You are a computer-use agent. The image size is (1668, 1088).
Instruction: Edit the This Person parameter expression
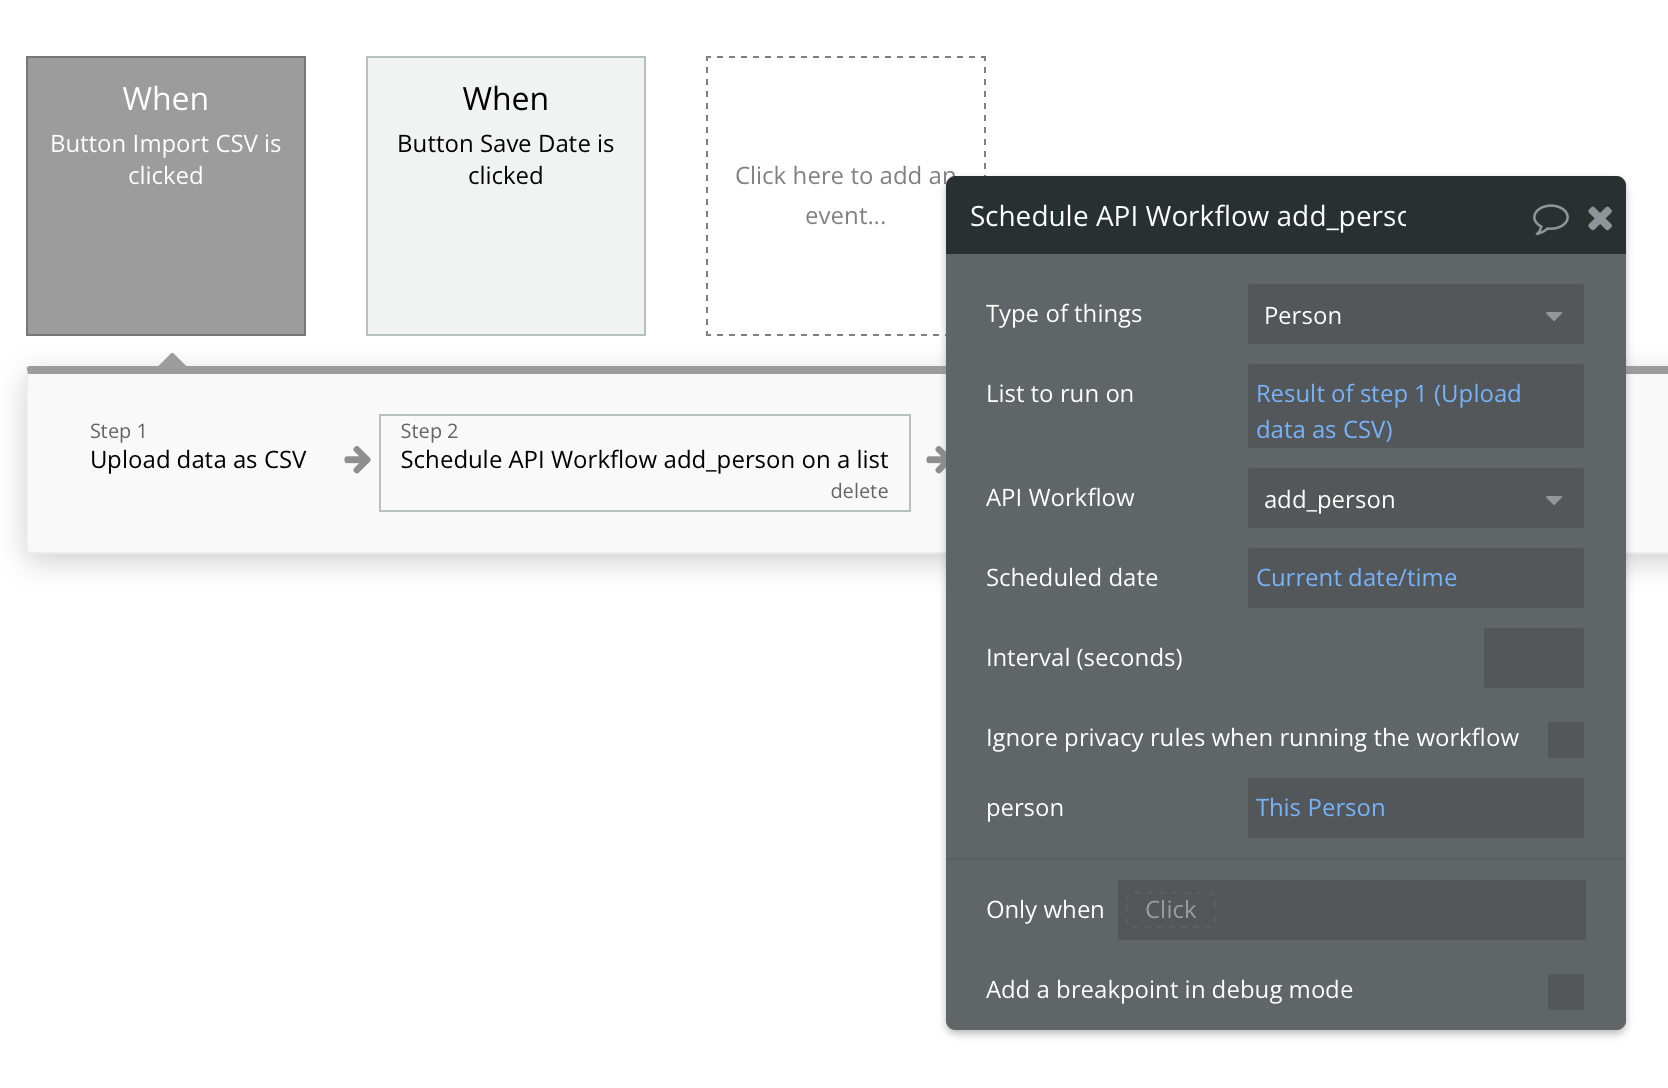point(1320,808)
